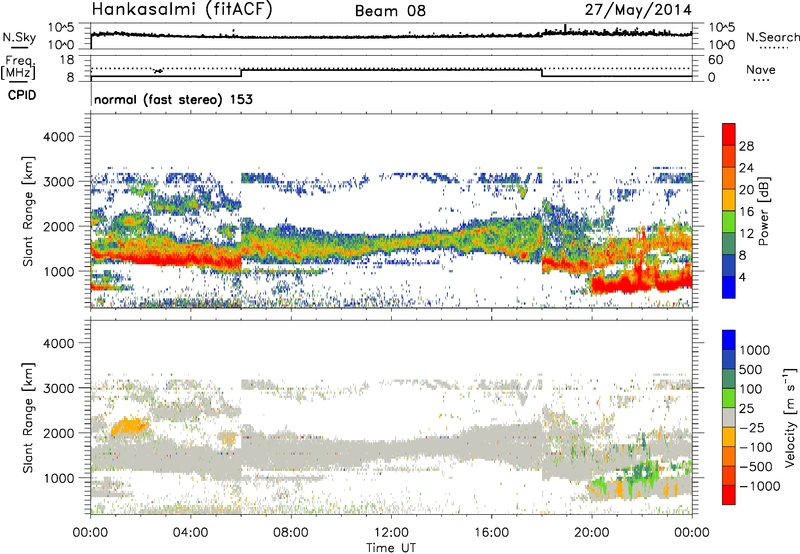The width and height of the screenshot is (800, 554).
Task: Click the frequency step-up at 06:00
Action: coord(241,73)
